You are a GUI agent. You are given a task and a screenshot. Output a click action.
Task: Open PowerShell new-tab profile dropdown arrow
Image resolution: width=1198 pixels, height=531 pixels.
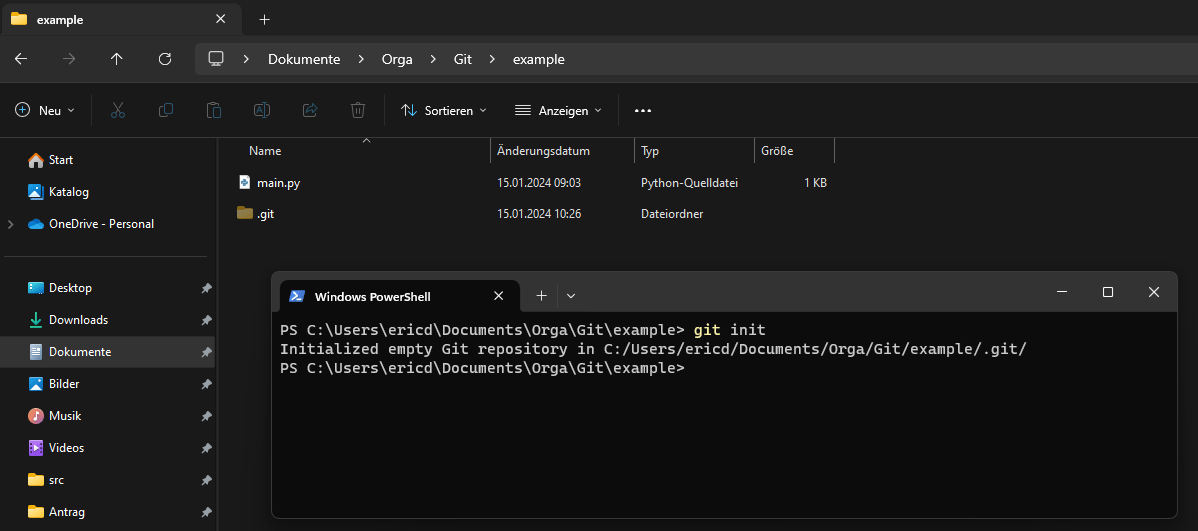[571, 296]
